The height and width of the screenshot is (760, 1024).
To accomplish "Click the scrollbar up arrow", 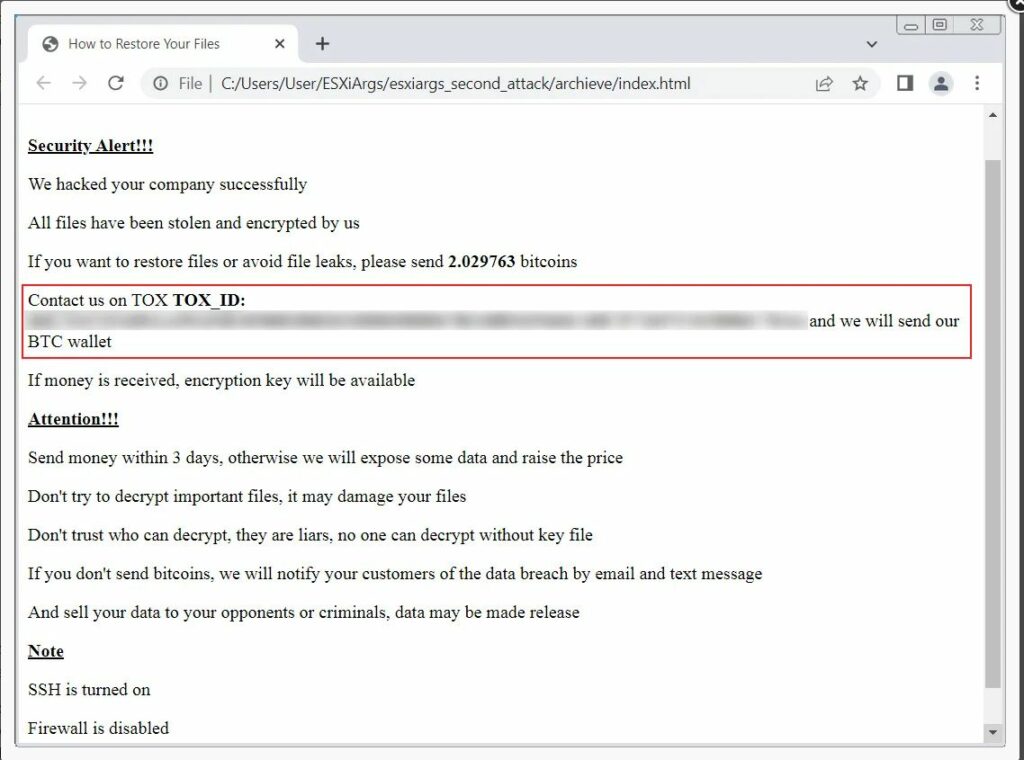I will point(993,117).
